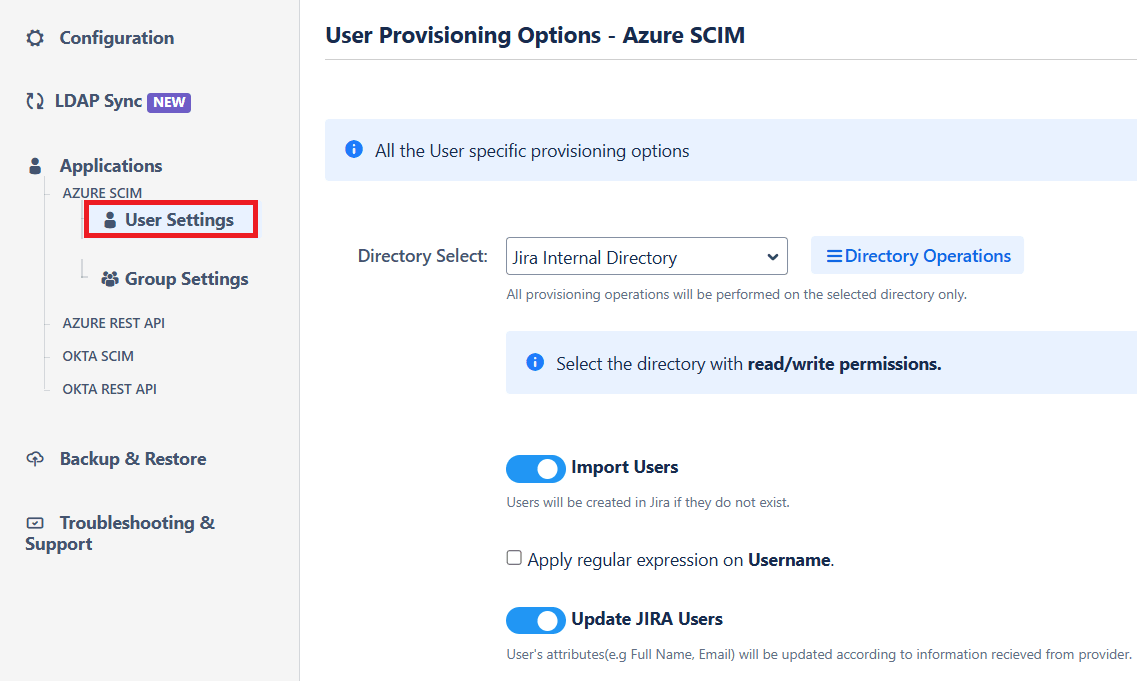Select Group Settings under Azure SCIM
1137x681 pixels.
click(x=186, y=278)
